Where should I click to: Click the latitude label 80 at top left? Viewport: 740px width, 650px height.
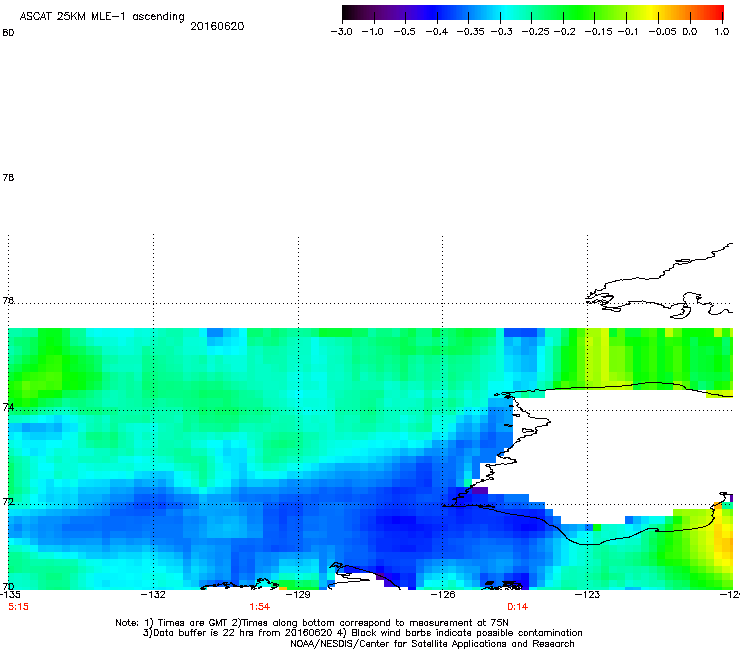[x=8, y=33]
